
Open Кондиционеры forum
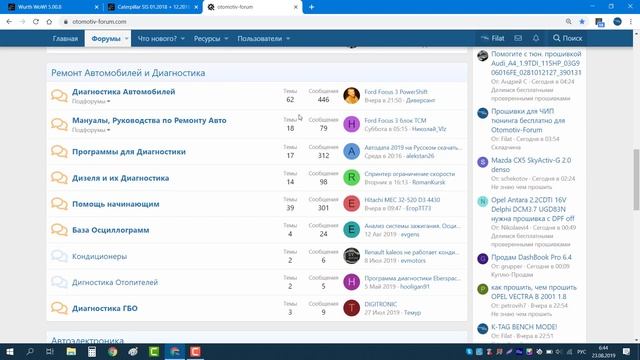100,256
